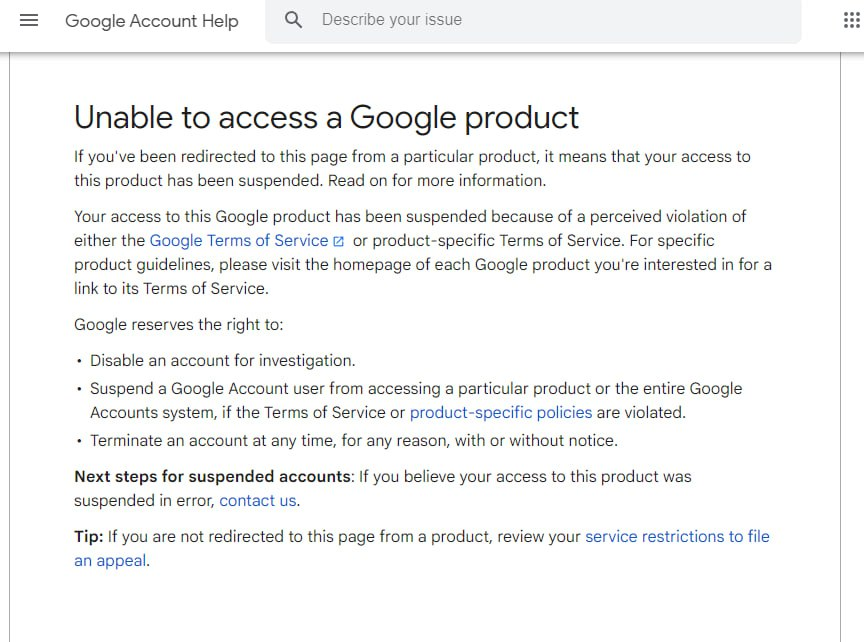Click the external-link icon after Terms of Service
864x642 pixels.
click(x=339, y=241)
